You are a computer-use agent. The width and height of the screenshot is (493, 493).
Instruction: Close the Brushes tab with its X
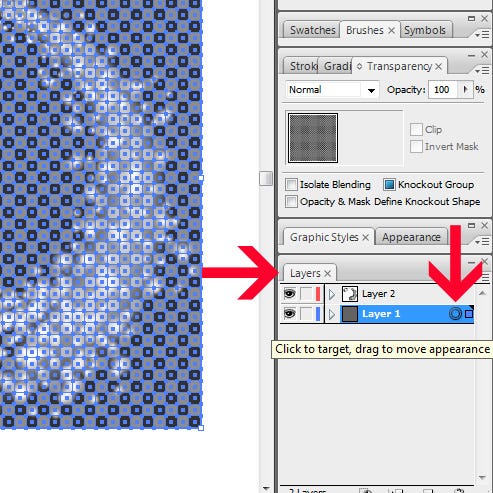(392, 31)
